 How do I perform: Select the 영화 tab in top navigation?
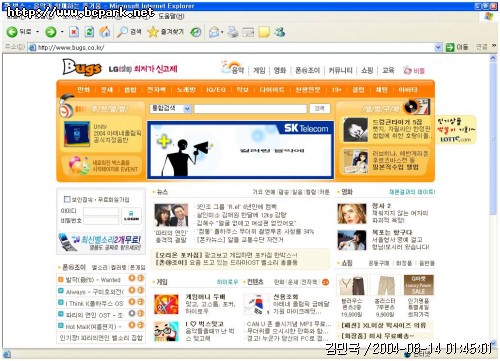click(280, 70)
